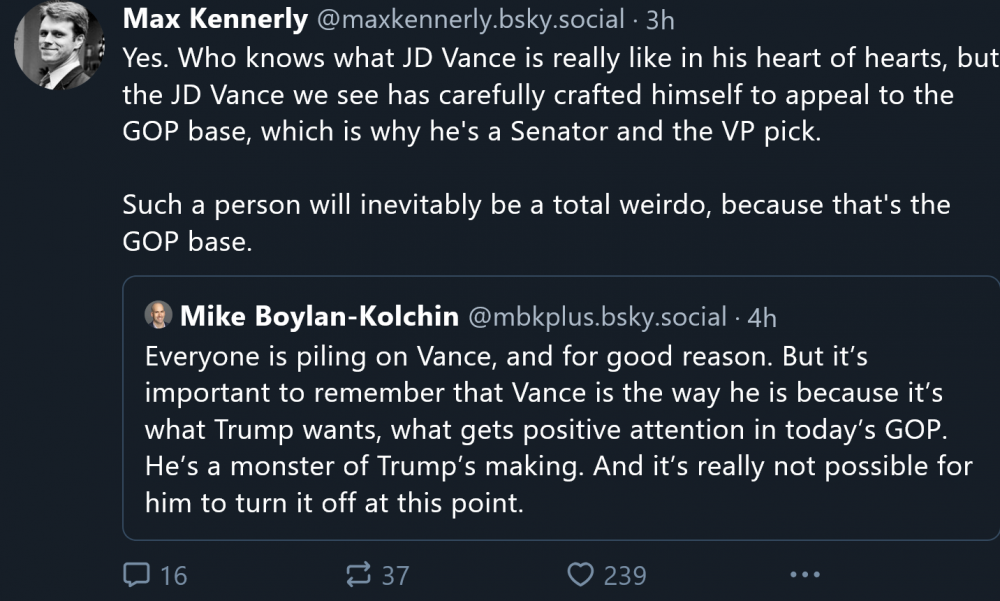Viewport: 1000px width, 601px height.
Task: Click the Mike Boylan-Kolchin display name
Action: 318,317
